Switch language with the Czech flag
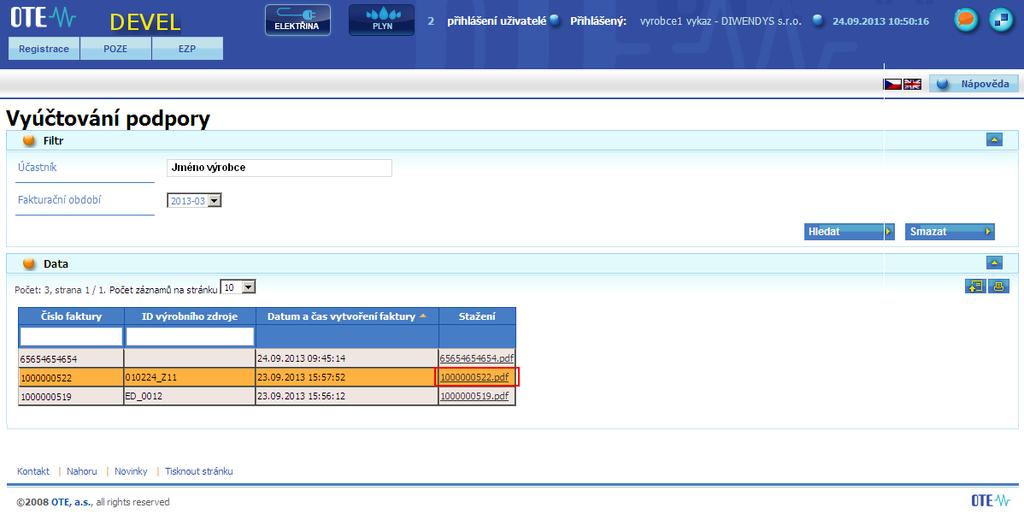 [x=892, y=84]
